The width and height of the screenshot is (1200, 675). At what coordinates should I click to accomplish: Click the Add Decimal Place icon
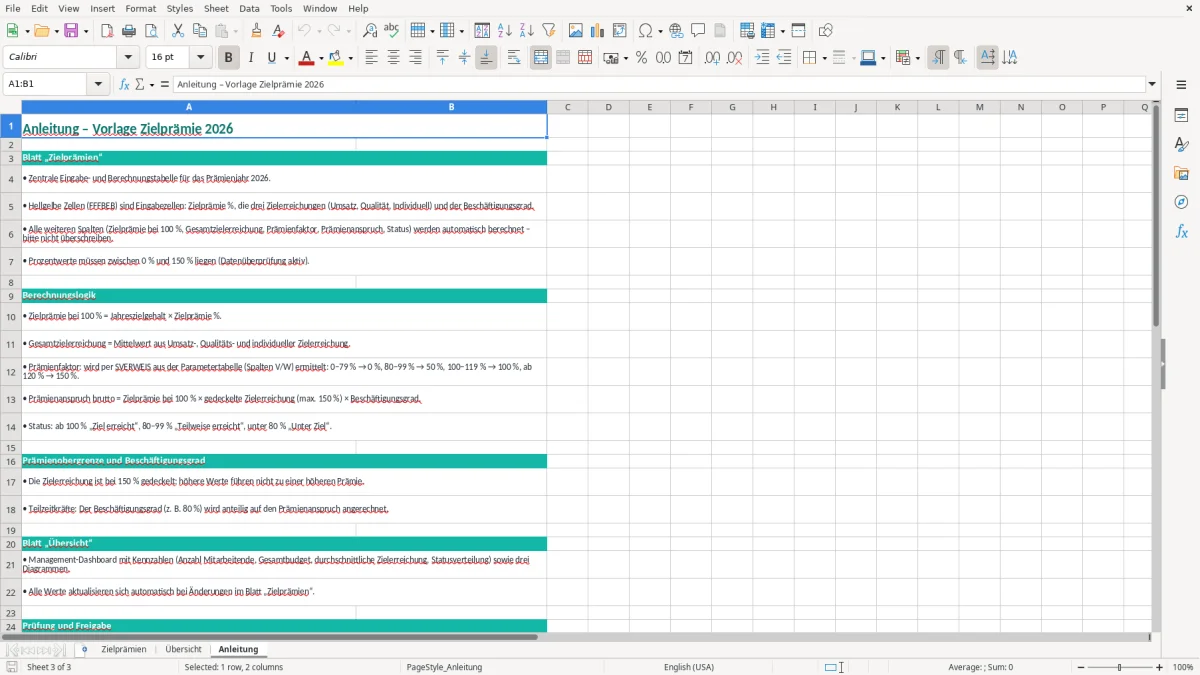pos(713,58)
